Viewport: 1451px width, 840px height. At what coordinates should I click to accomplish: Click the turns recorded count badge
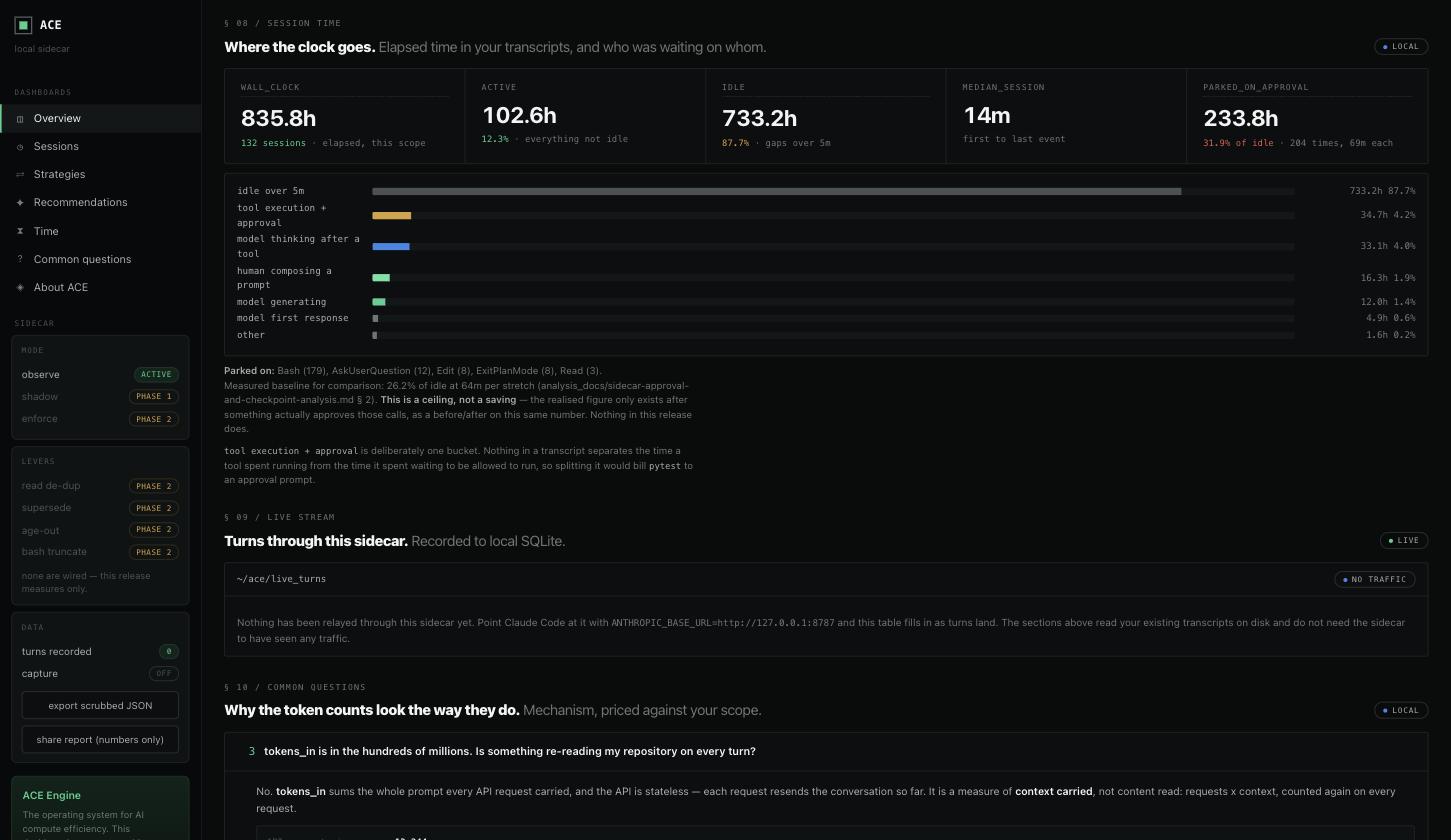pos(169,651)
